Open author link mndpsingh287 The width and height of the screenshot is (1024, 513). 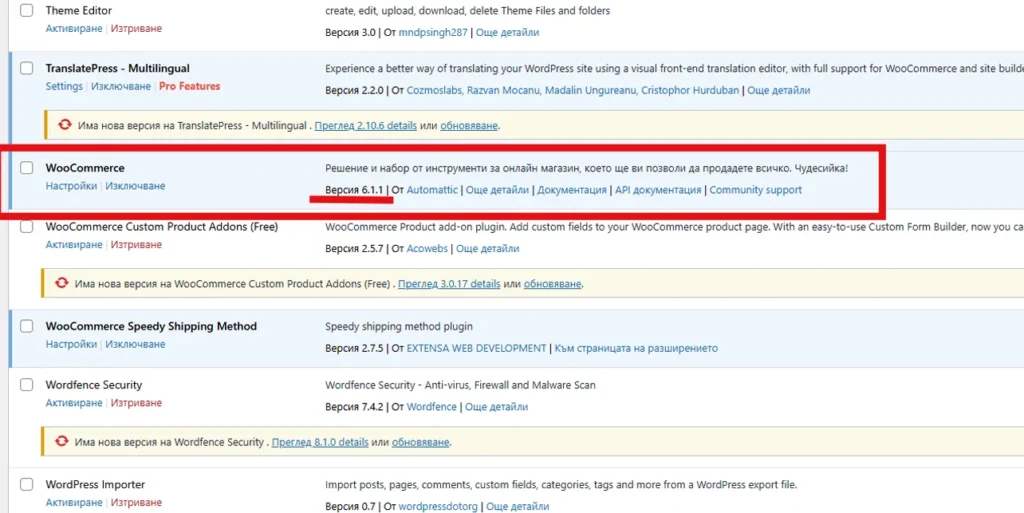[433, 33]
